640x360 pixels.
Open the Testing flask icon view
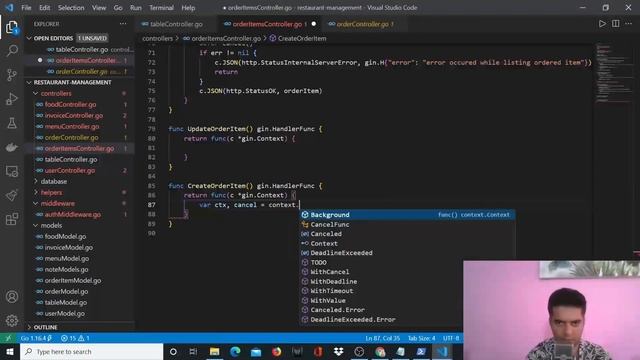coord(12,123)
